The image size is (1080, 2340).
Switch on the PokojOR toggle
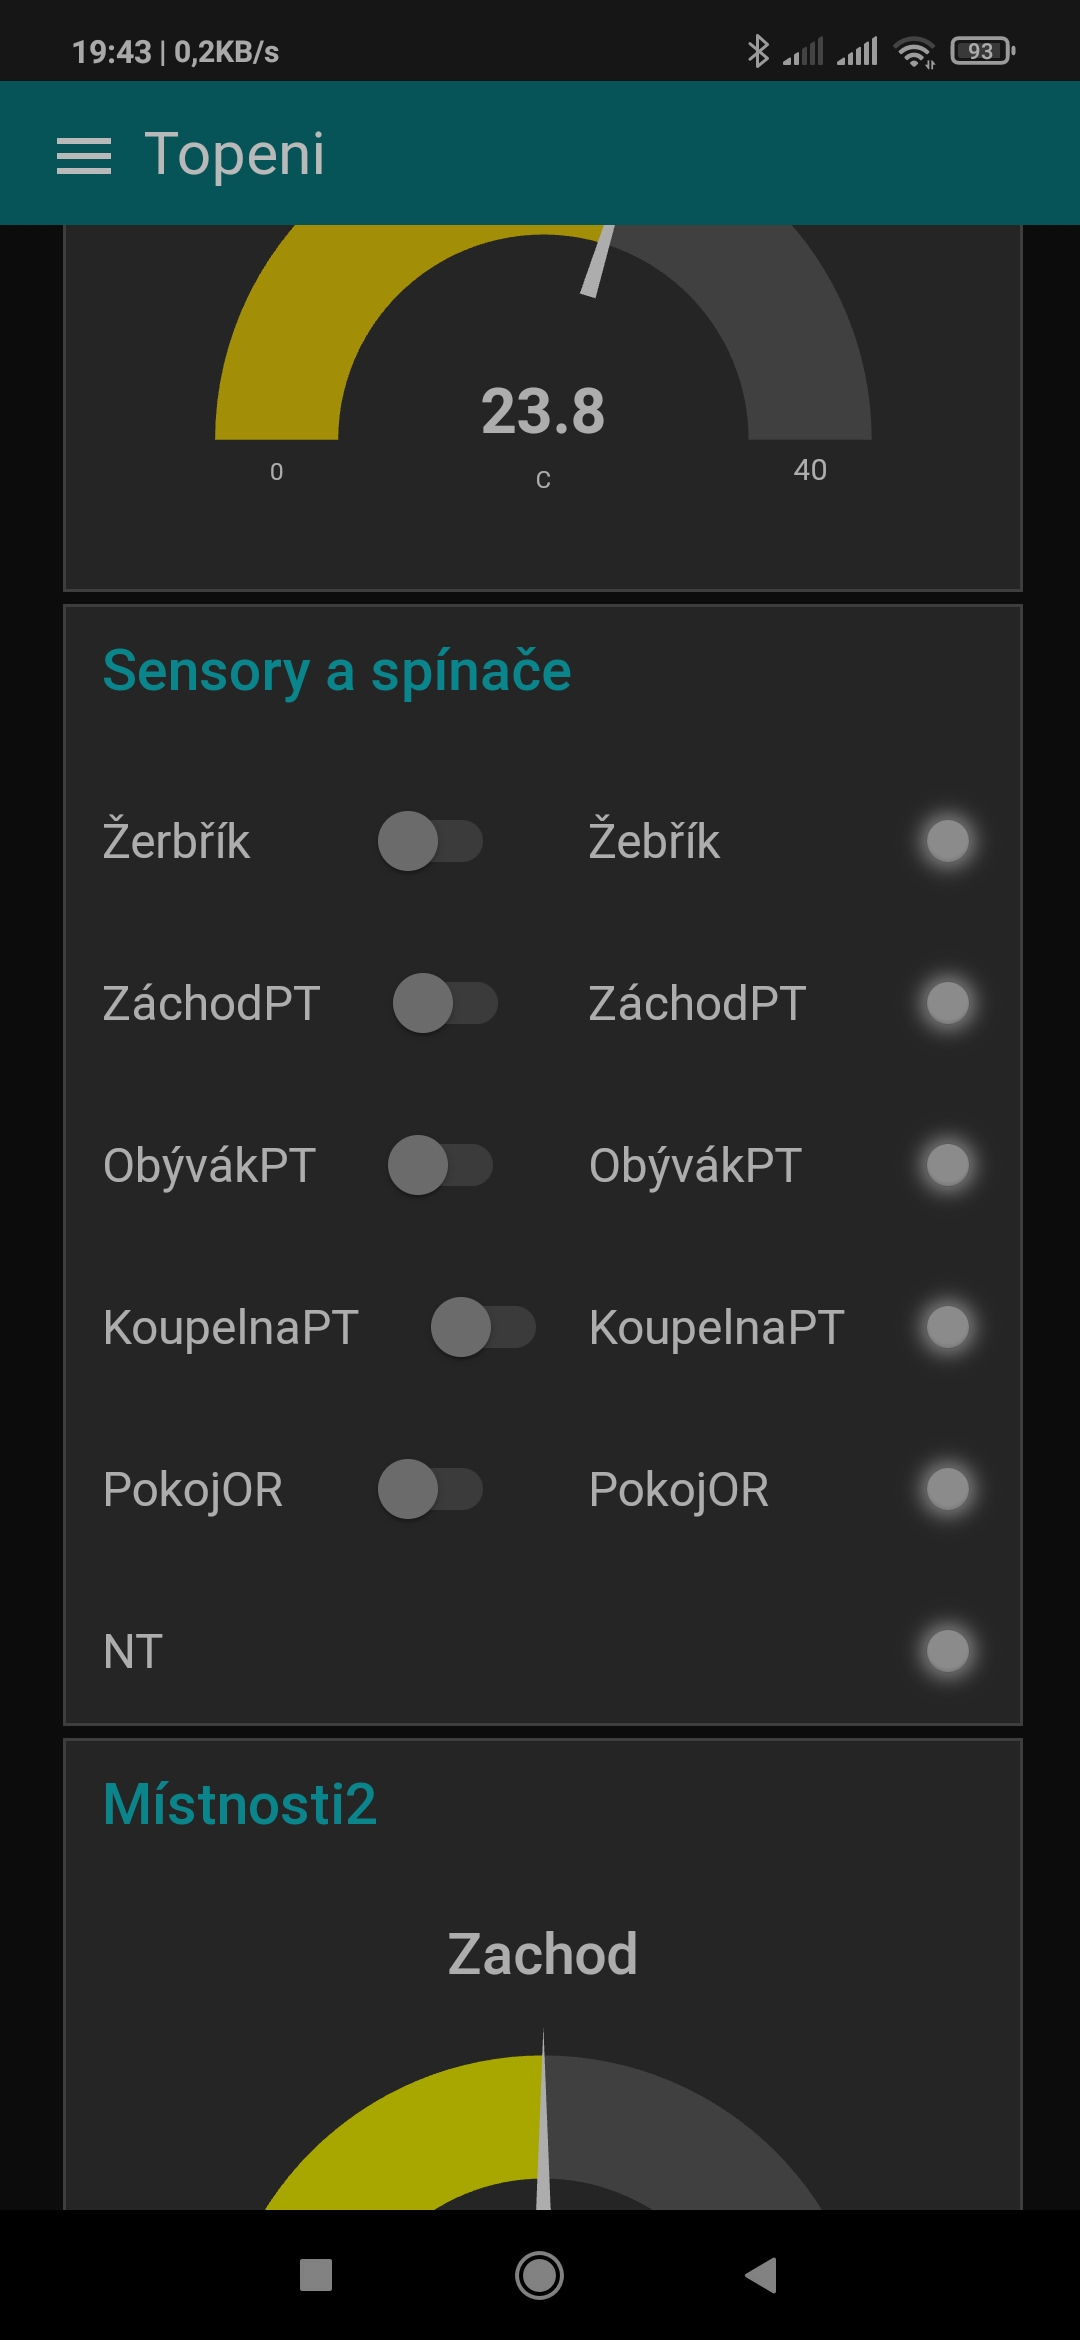pyautogui.click(x=430, y=1489)
